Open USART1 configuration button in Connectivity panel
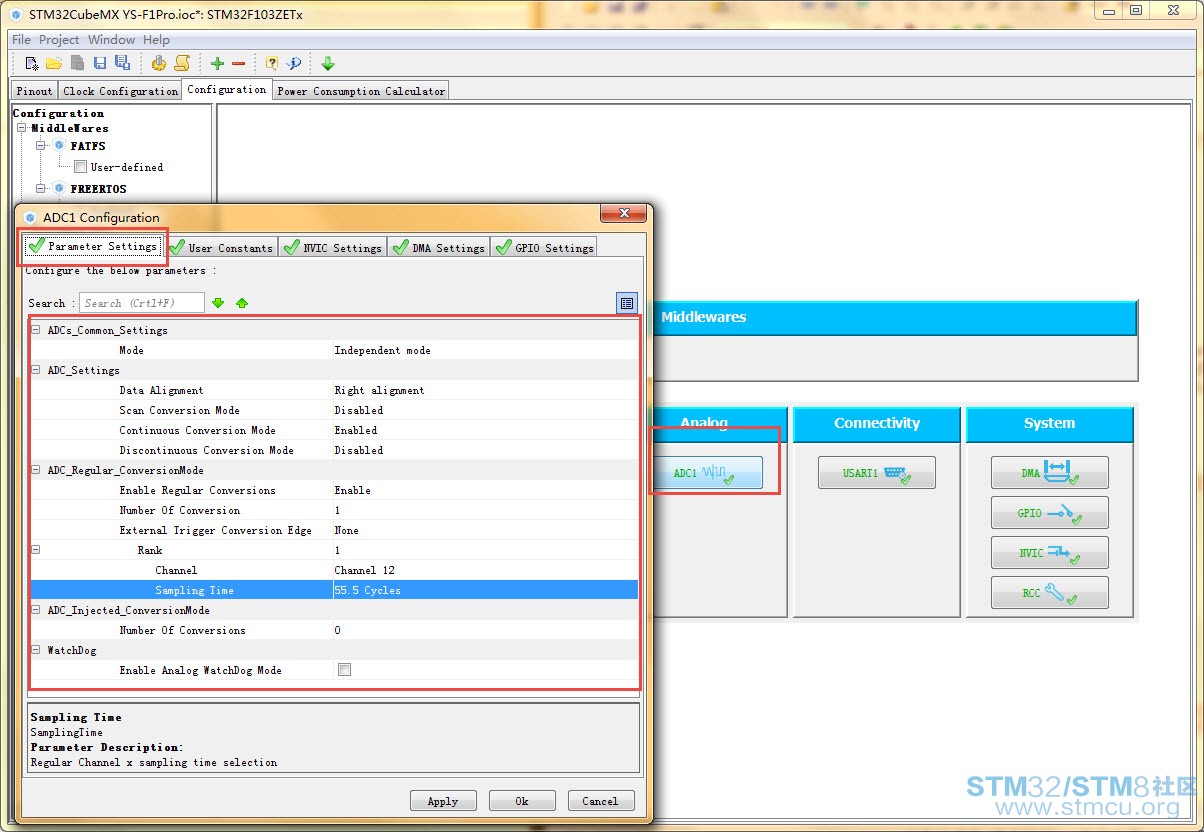1204x832 pixels. (877, 473)
